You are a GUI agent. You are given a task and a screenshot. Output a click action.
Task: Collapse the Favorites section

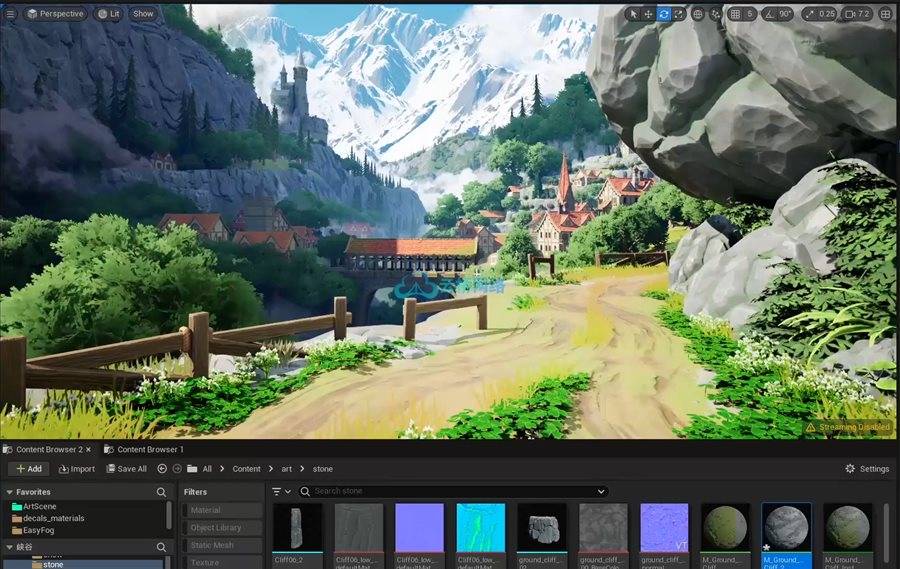pos(9,492)
